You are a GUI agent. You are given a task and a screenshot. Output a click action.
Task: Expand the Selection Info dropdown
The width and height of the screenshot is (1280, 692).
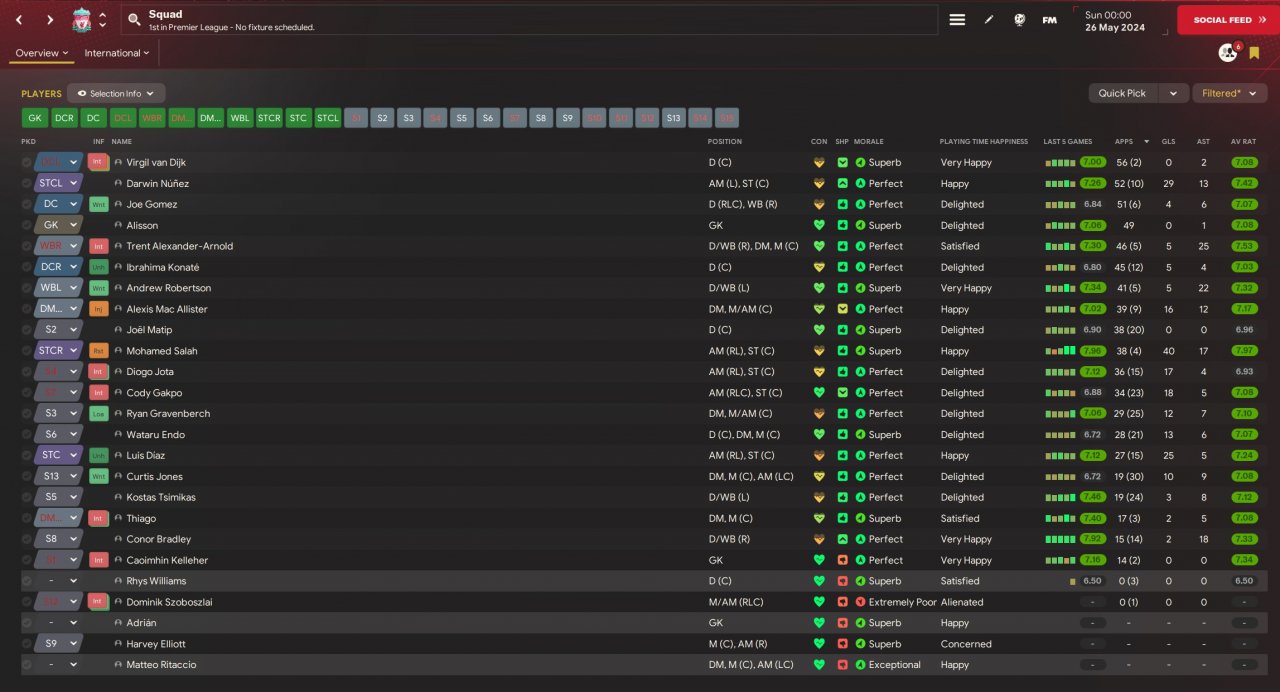[116, 93]
